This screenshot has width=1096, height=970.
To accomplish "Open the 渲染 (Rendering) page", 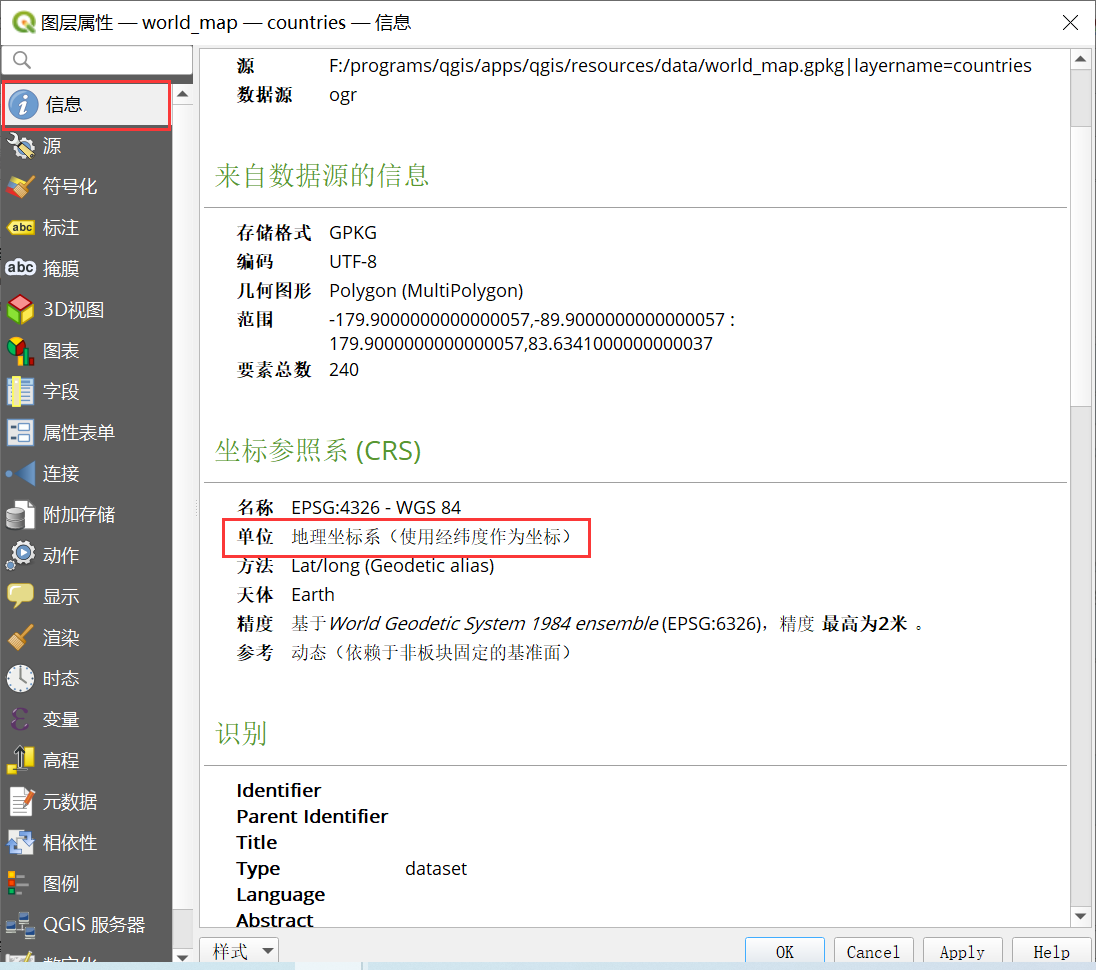I will [87, 638].
